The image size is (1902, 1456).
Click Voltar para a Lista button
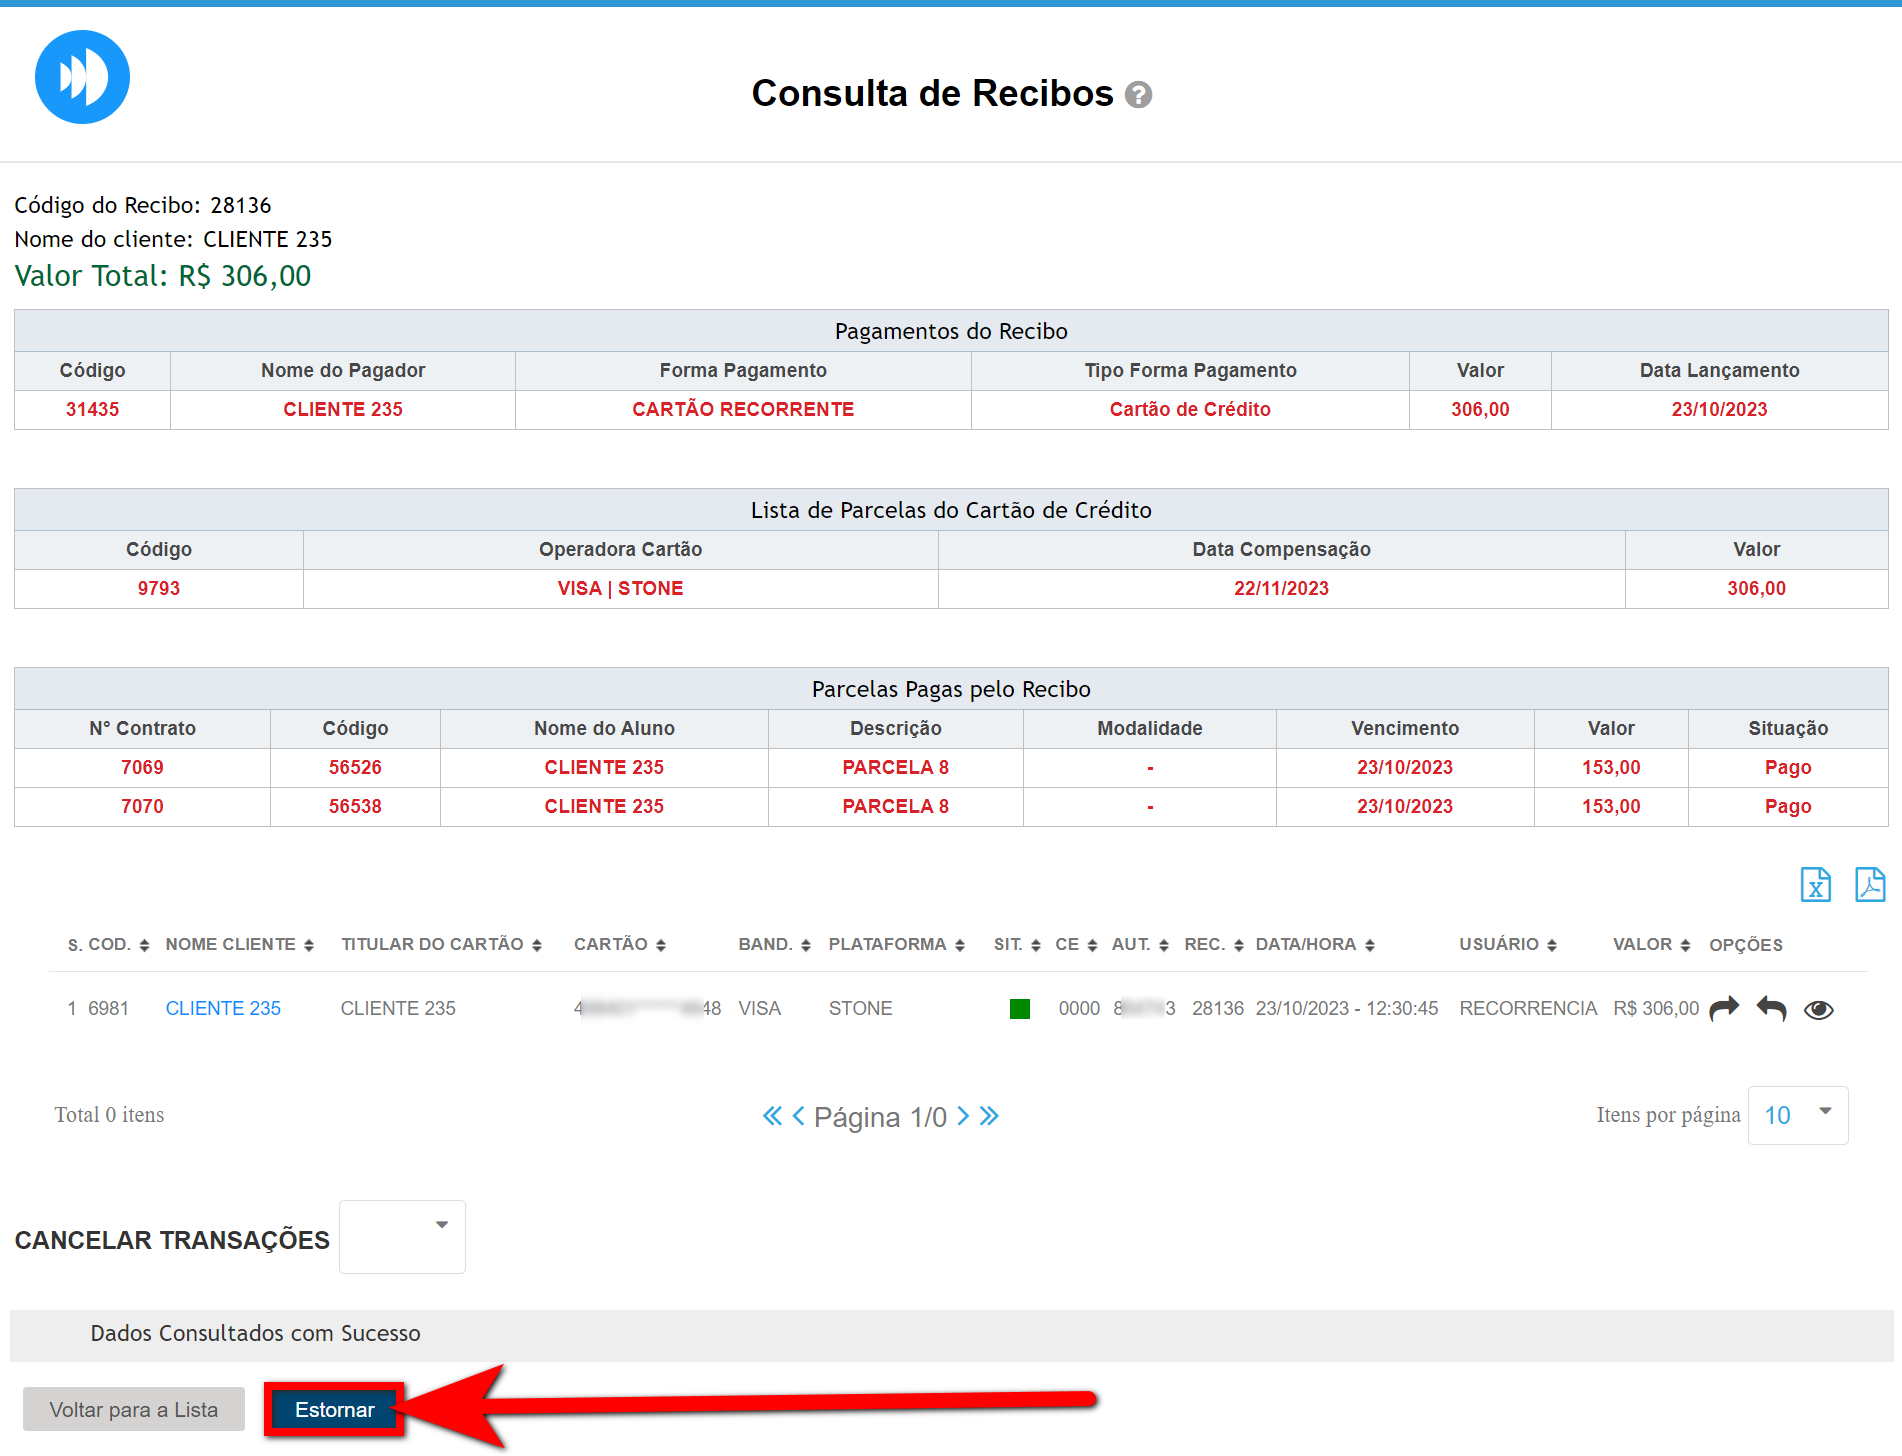pyautogui.click(x=134, y=1409)
